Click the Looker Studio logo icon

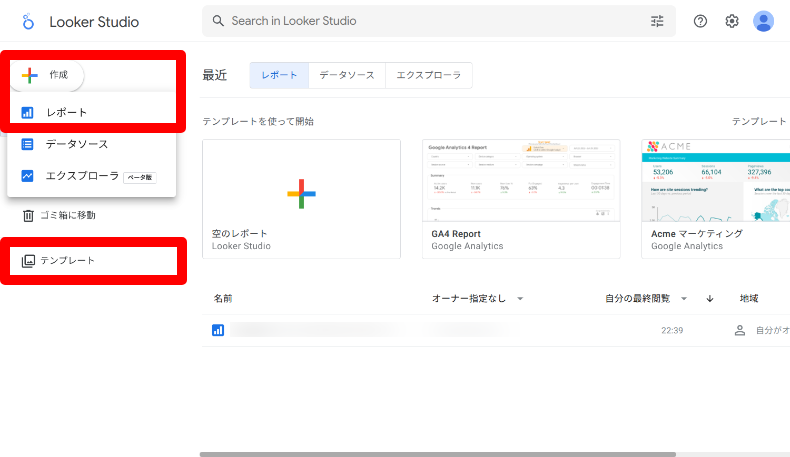click(28, 21)
